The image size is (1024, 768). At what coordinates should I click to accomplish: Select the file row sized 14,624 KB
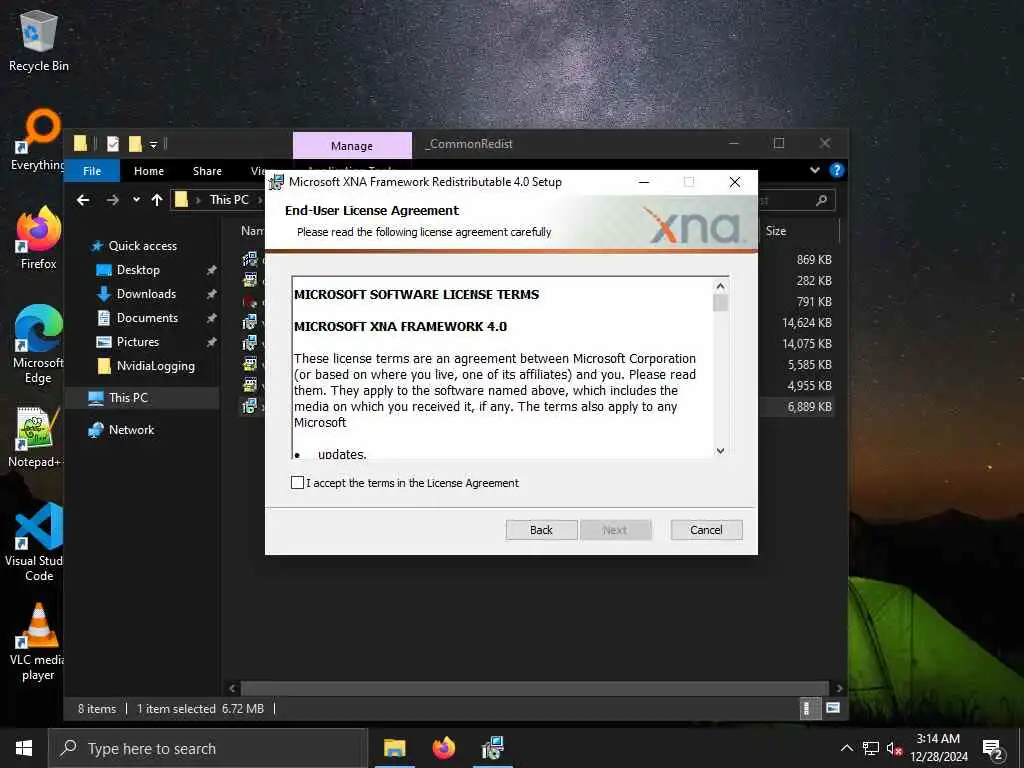[537, 323]
